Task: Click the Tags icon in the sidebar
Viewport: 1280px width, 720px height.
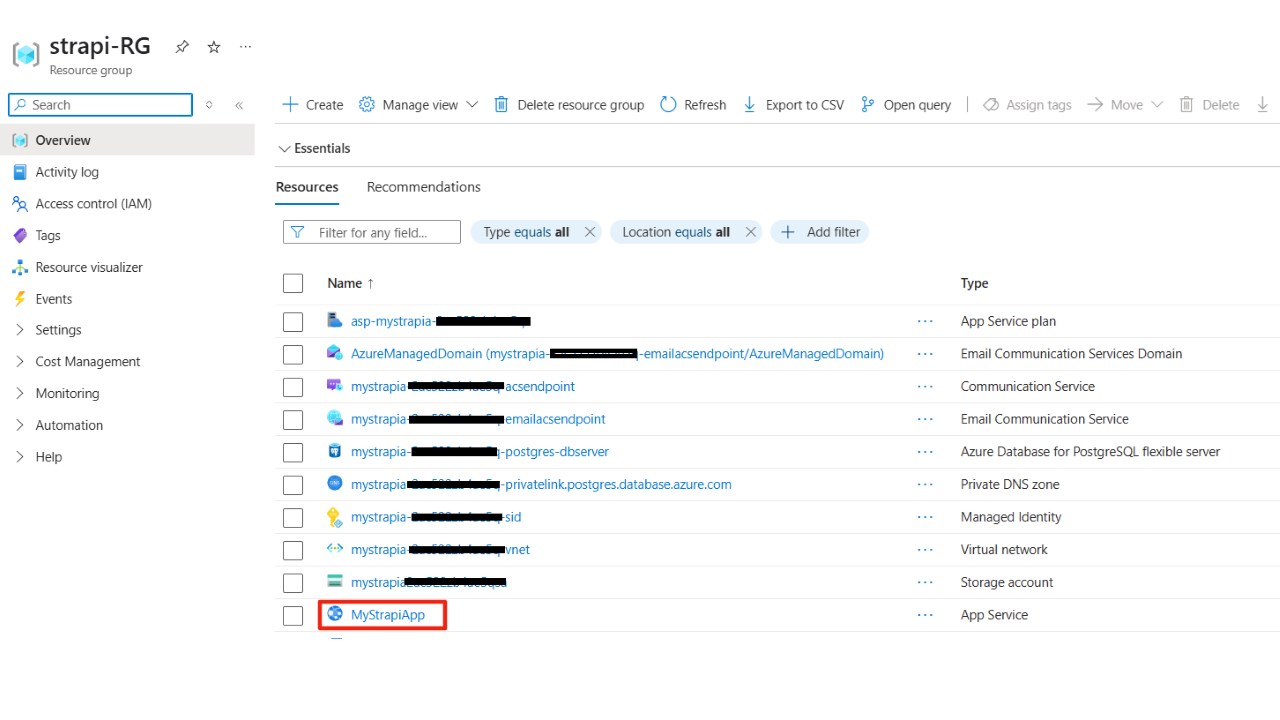Action: click(x=19, y=236)
